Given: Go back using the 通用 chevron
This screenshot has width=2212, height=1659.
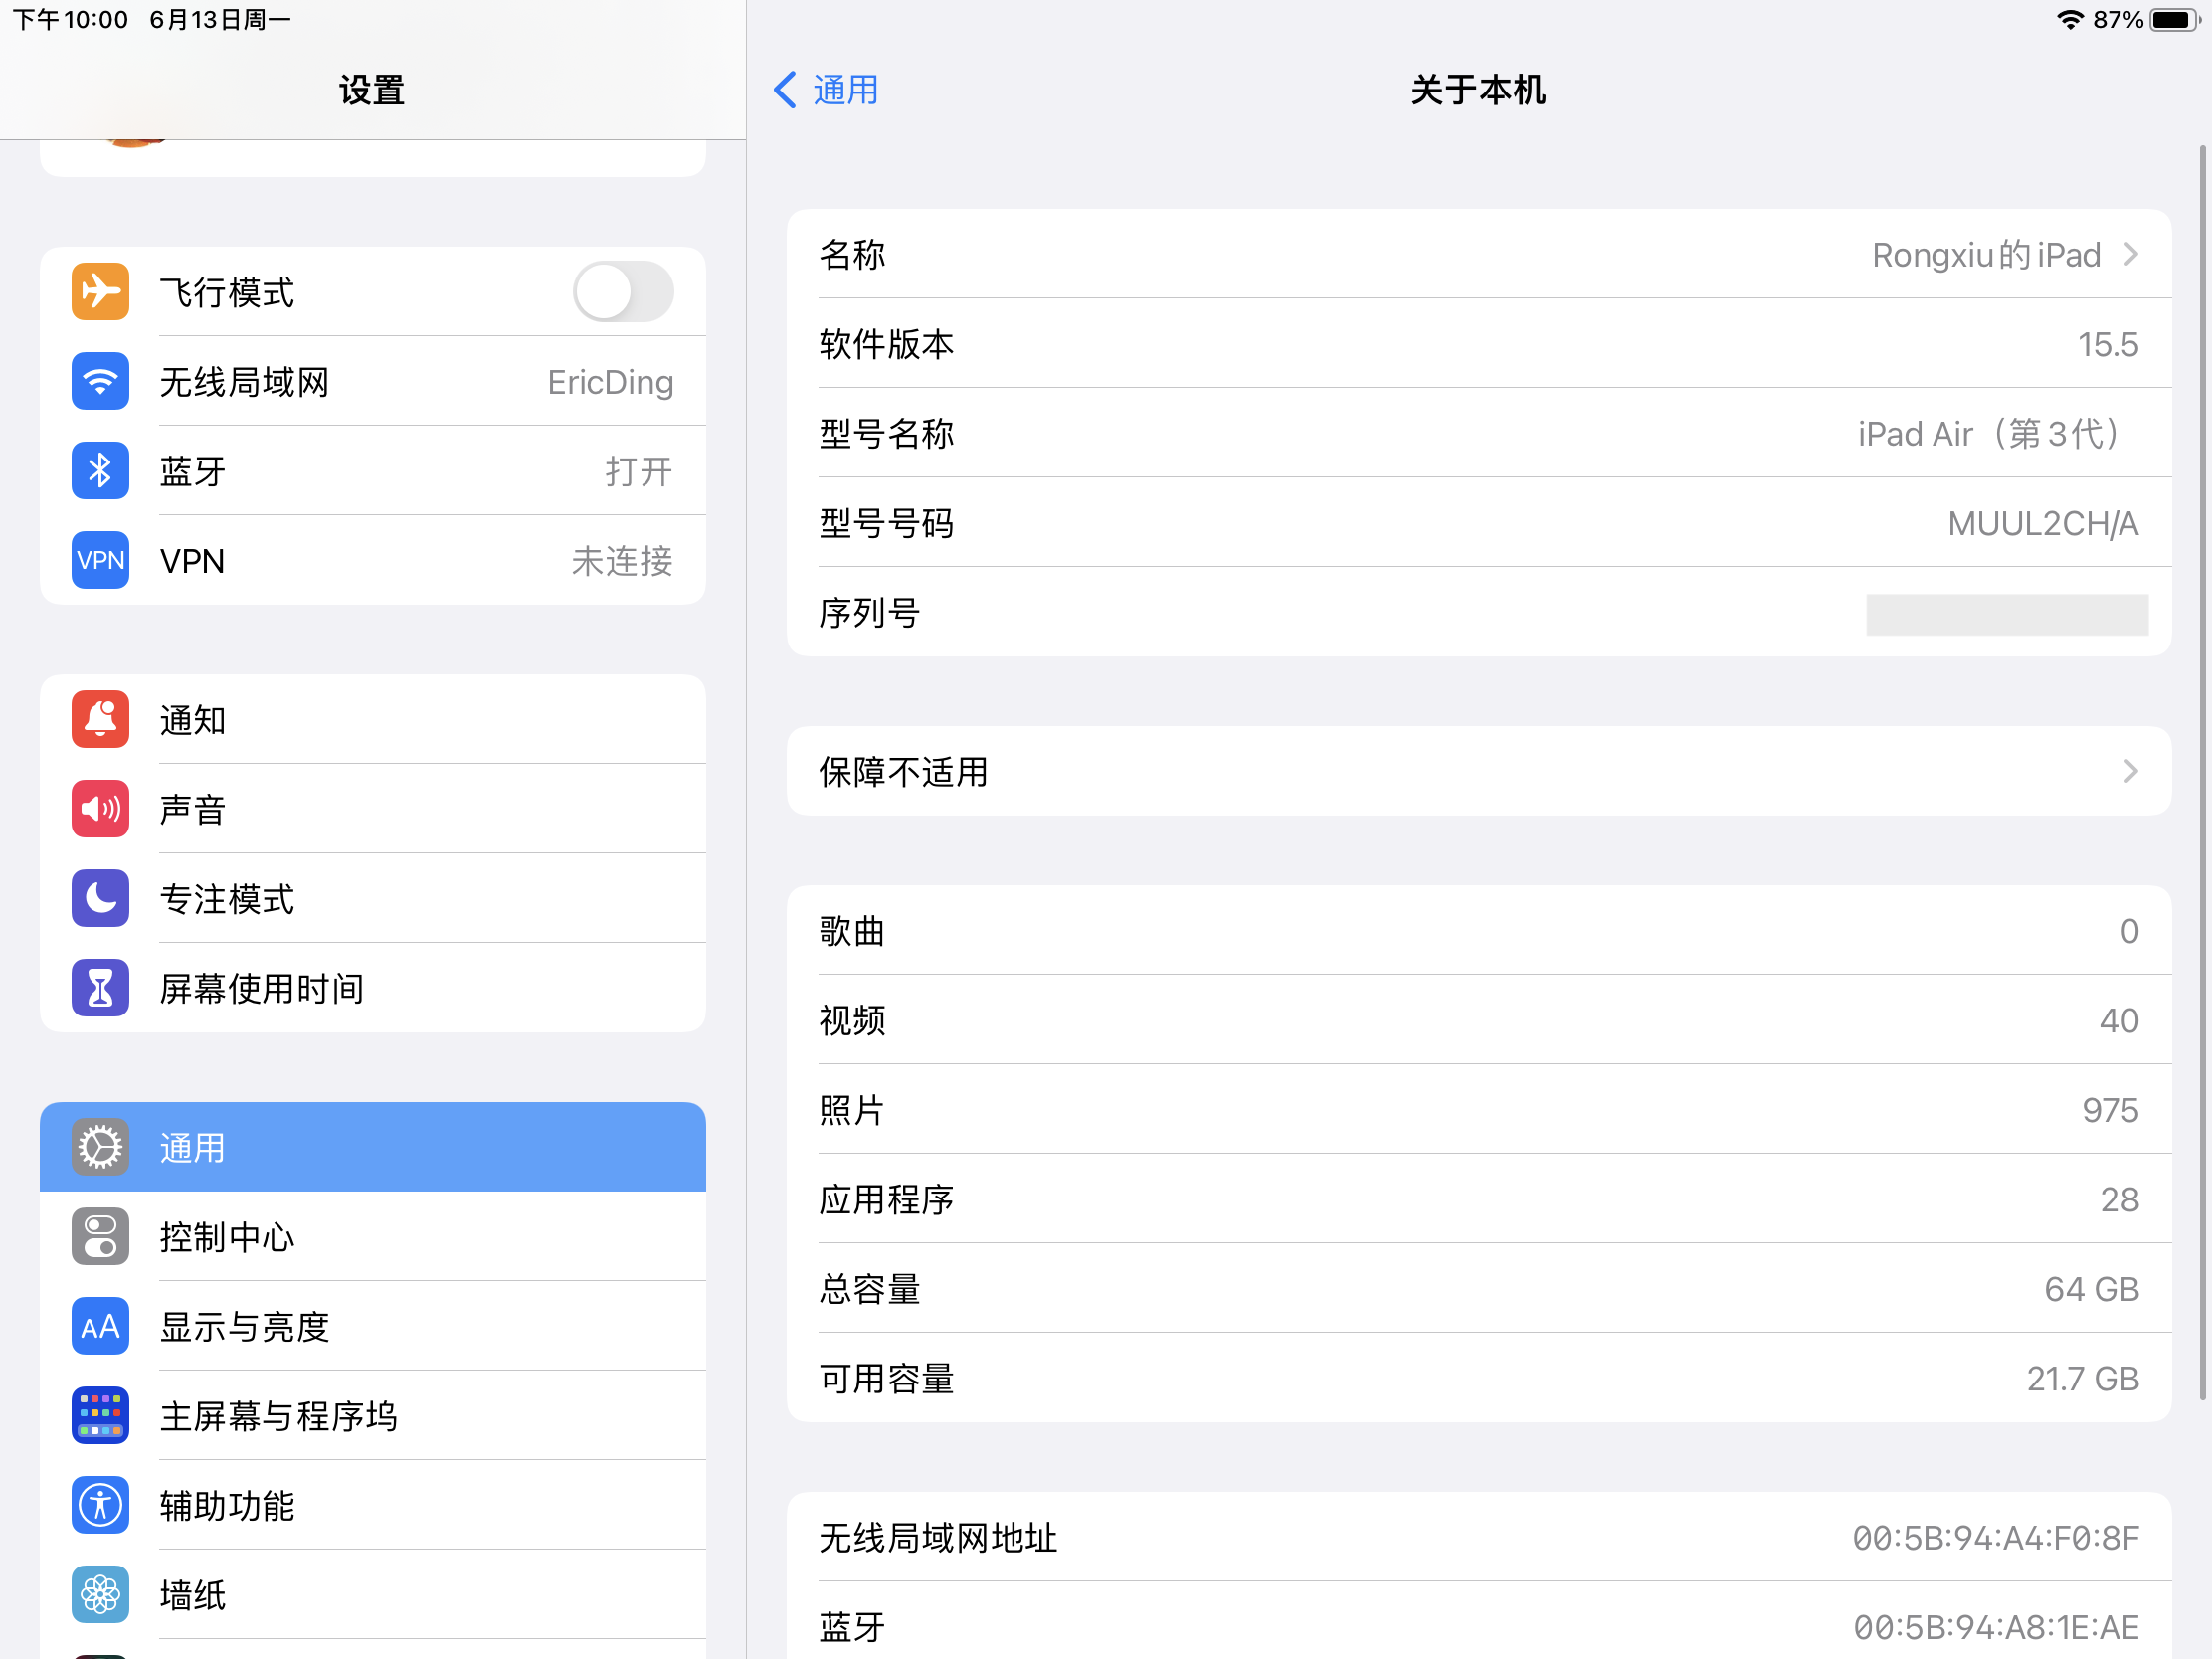Looking at the screenshot, I should pos(786,90).
